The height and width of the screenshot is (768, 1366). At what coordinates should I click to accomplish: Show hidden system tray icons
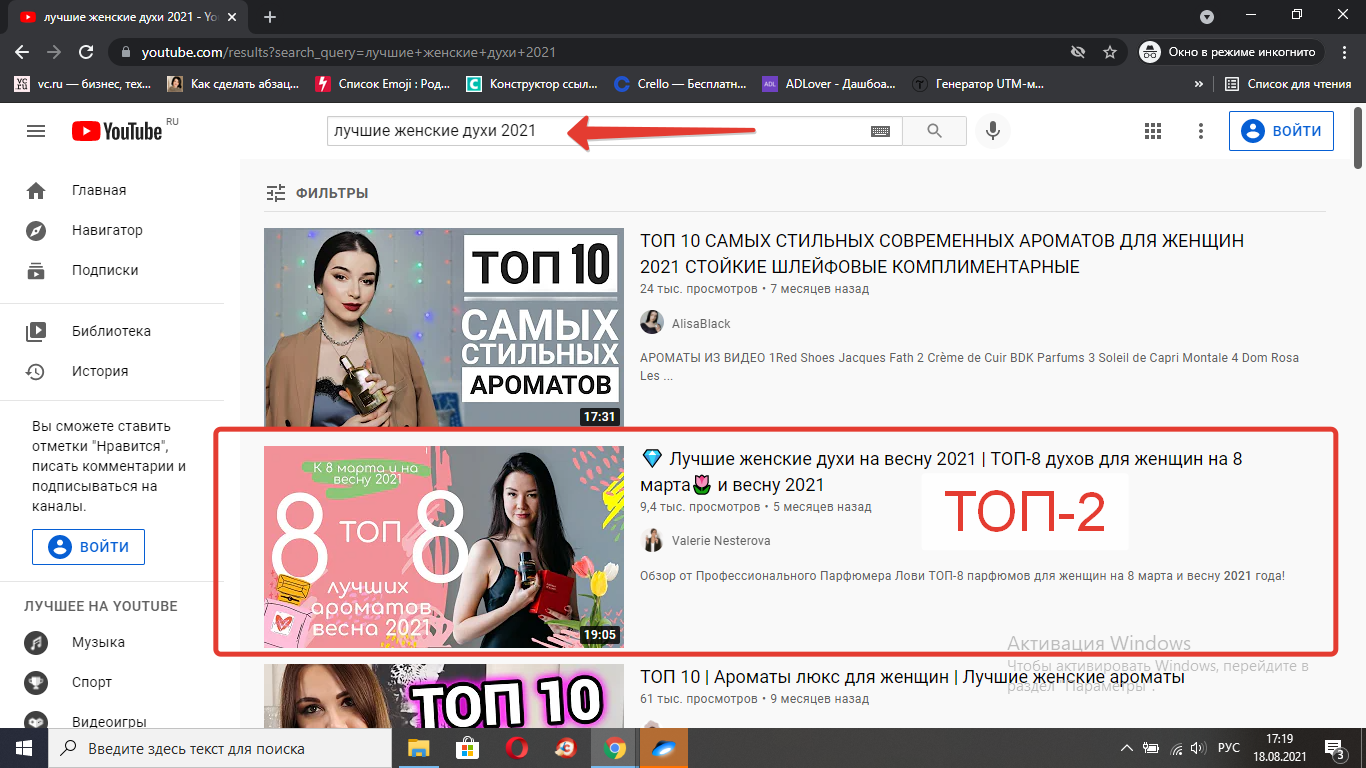(1127, 748)
